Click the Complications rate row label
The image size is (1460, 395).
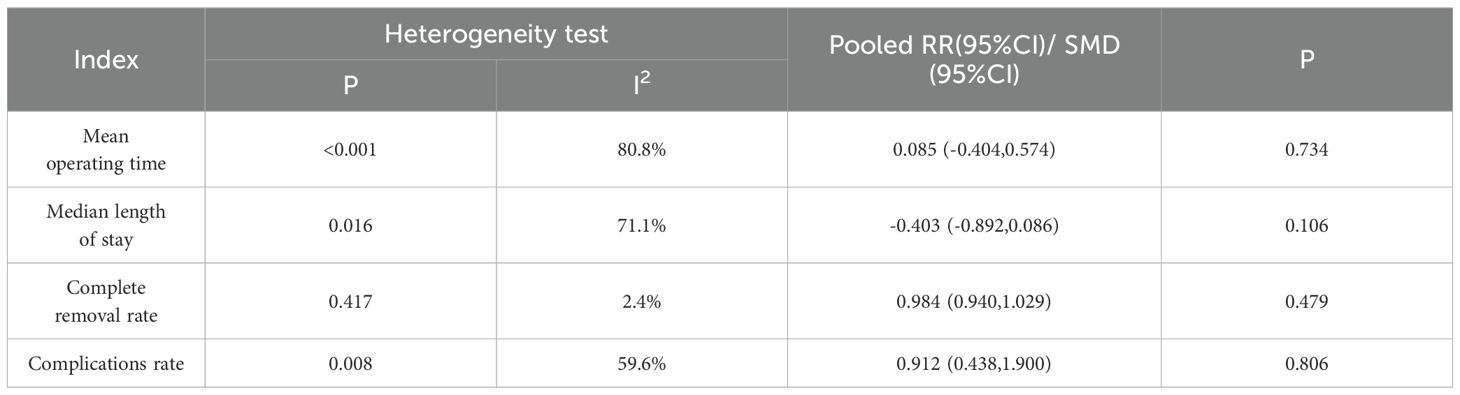pyautogui.click(x=106, y=365)
